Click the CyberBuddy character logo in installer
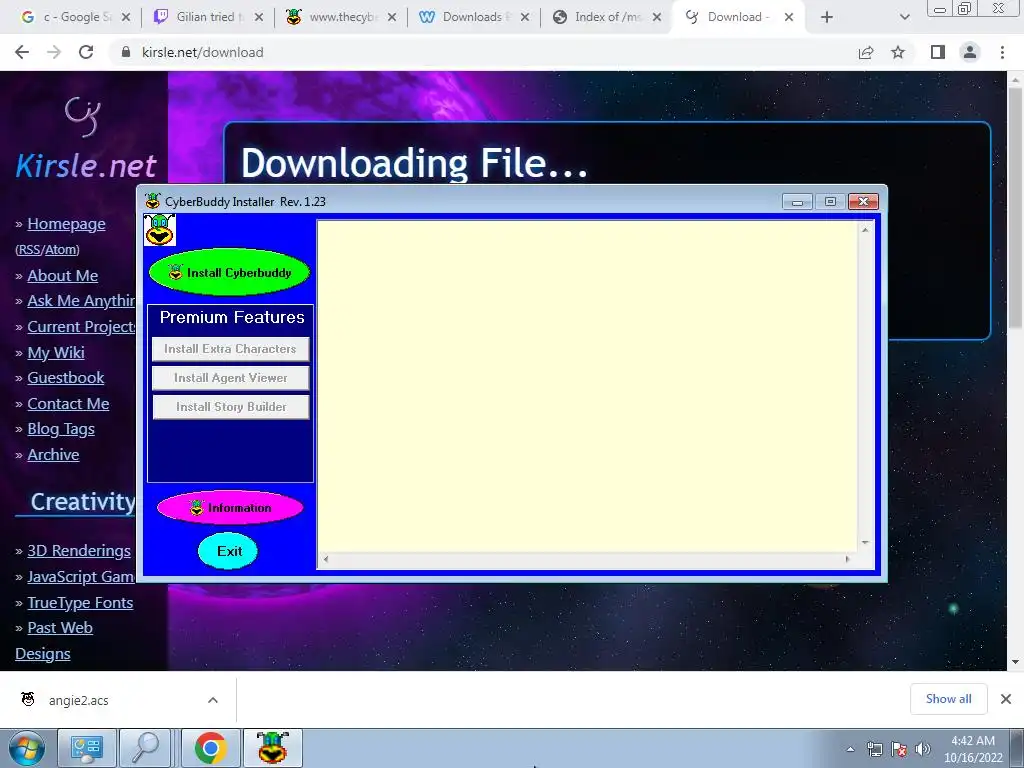This screenshot has height=768, width=1024. point(159,230)
